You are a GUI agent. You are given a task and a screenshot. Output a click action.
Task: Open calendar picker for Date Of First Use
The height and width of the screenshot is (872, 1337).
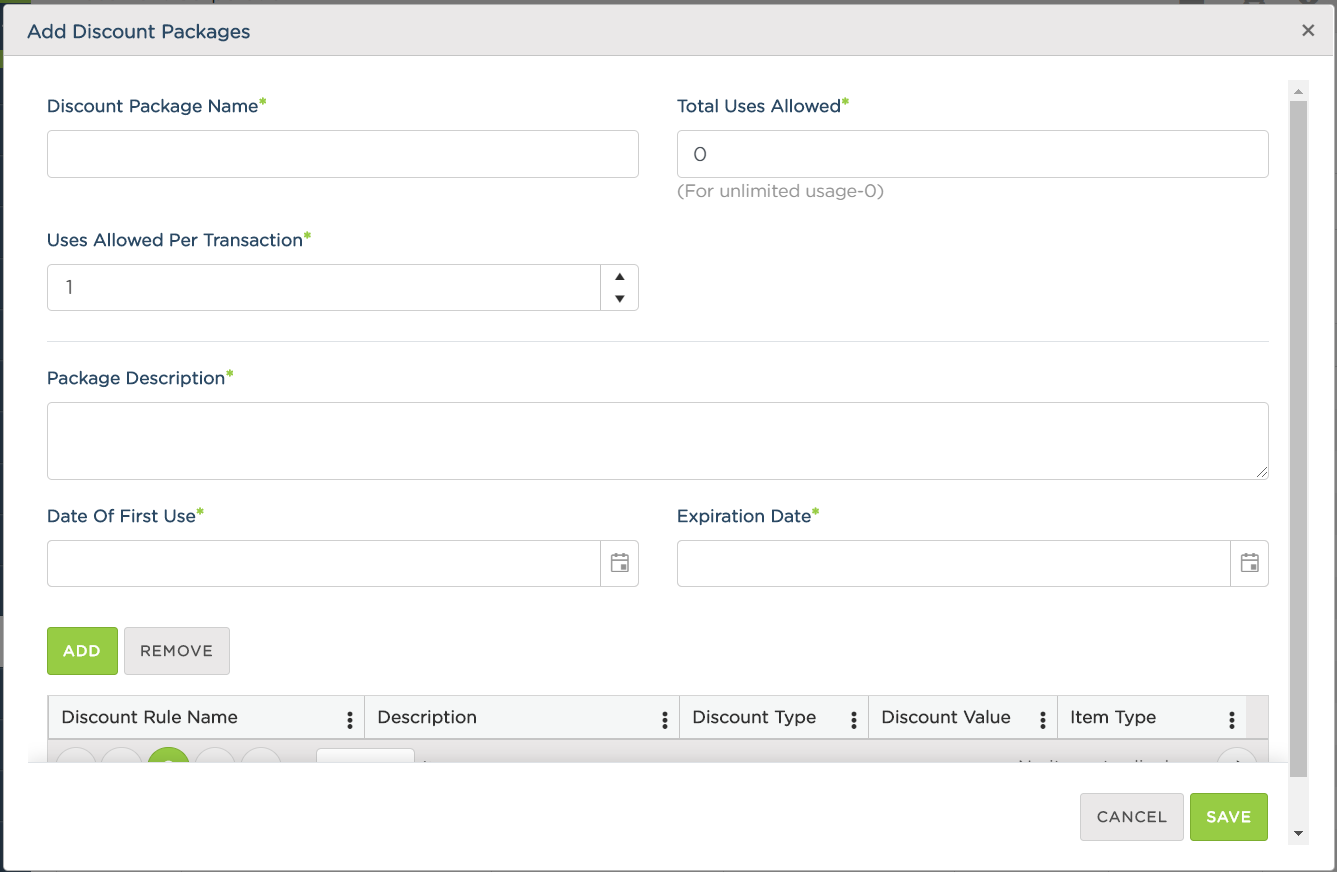(x=619, y=563)
